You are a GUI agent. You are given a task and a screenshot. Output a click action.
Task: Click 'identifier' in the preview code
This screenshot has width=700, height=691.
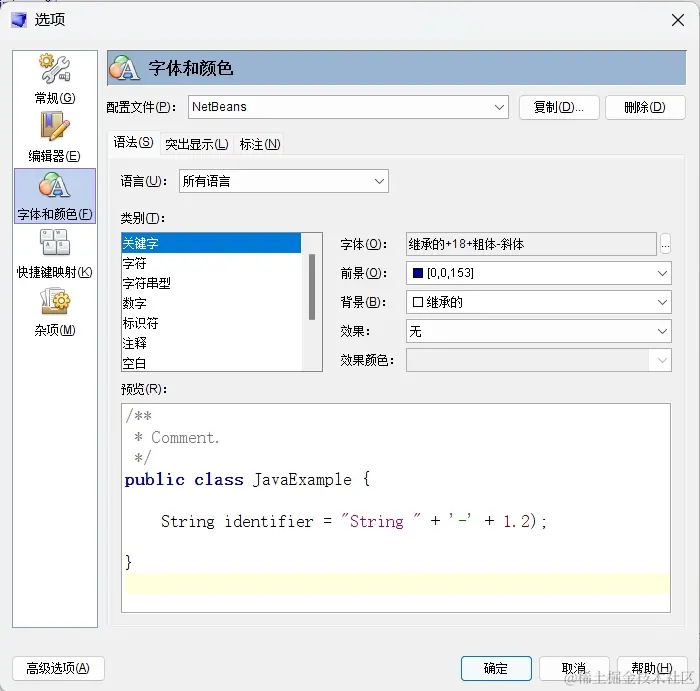[269, 521]
